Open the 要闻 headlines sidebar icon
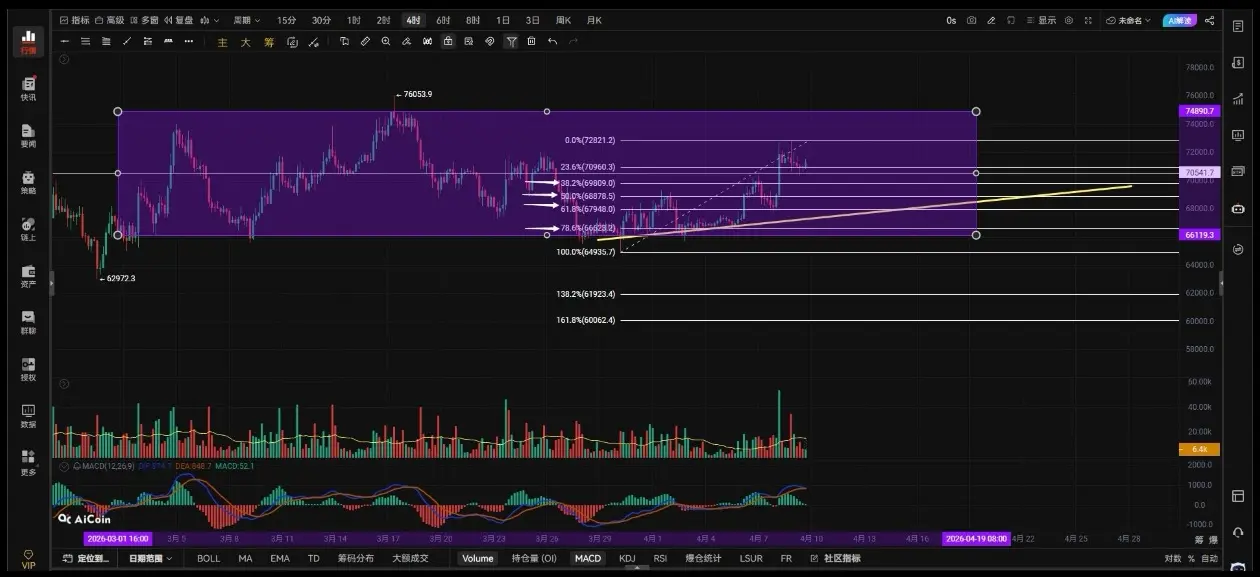 [28, 136]
